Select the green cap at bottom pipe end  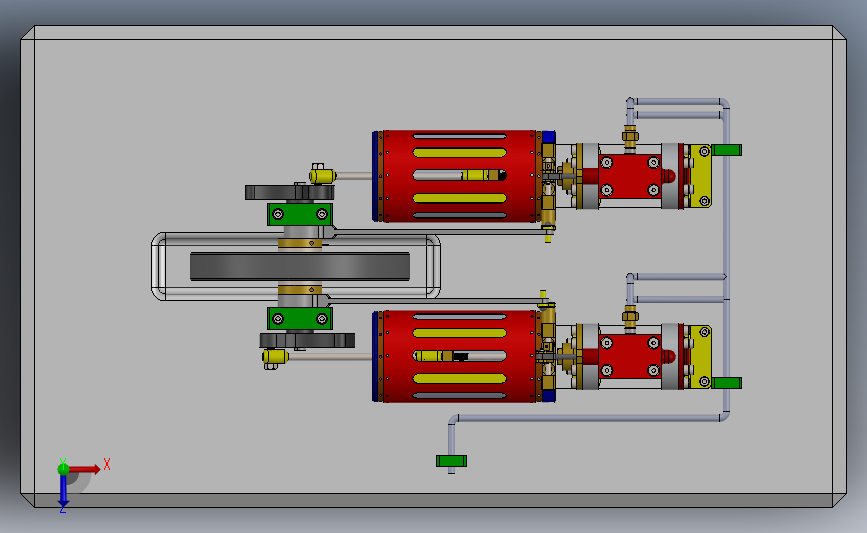[451, 461]
